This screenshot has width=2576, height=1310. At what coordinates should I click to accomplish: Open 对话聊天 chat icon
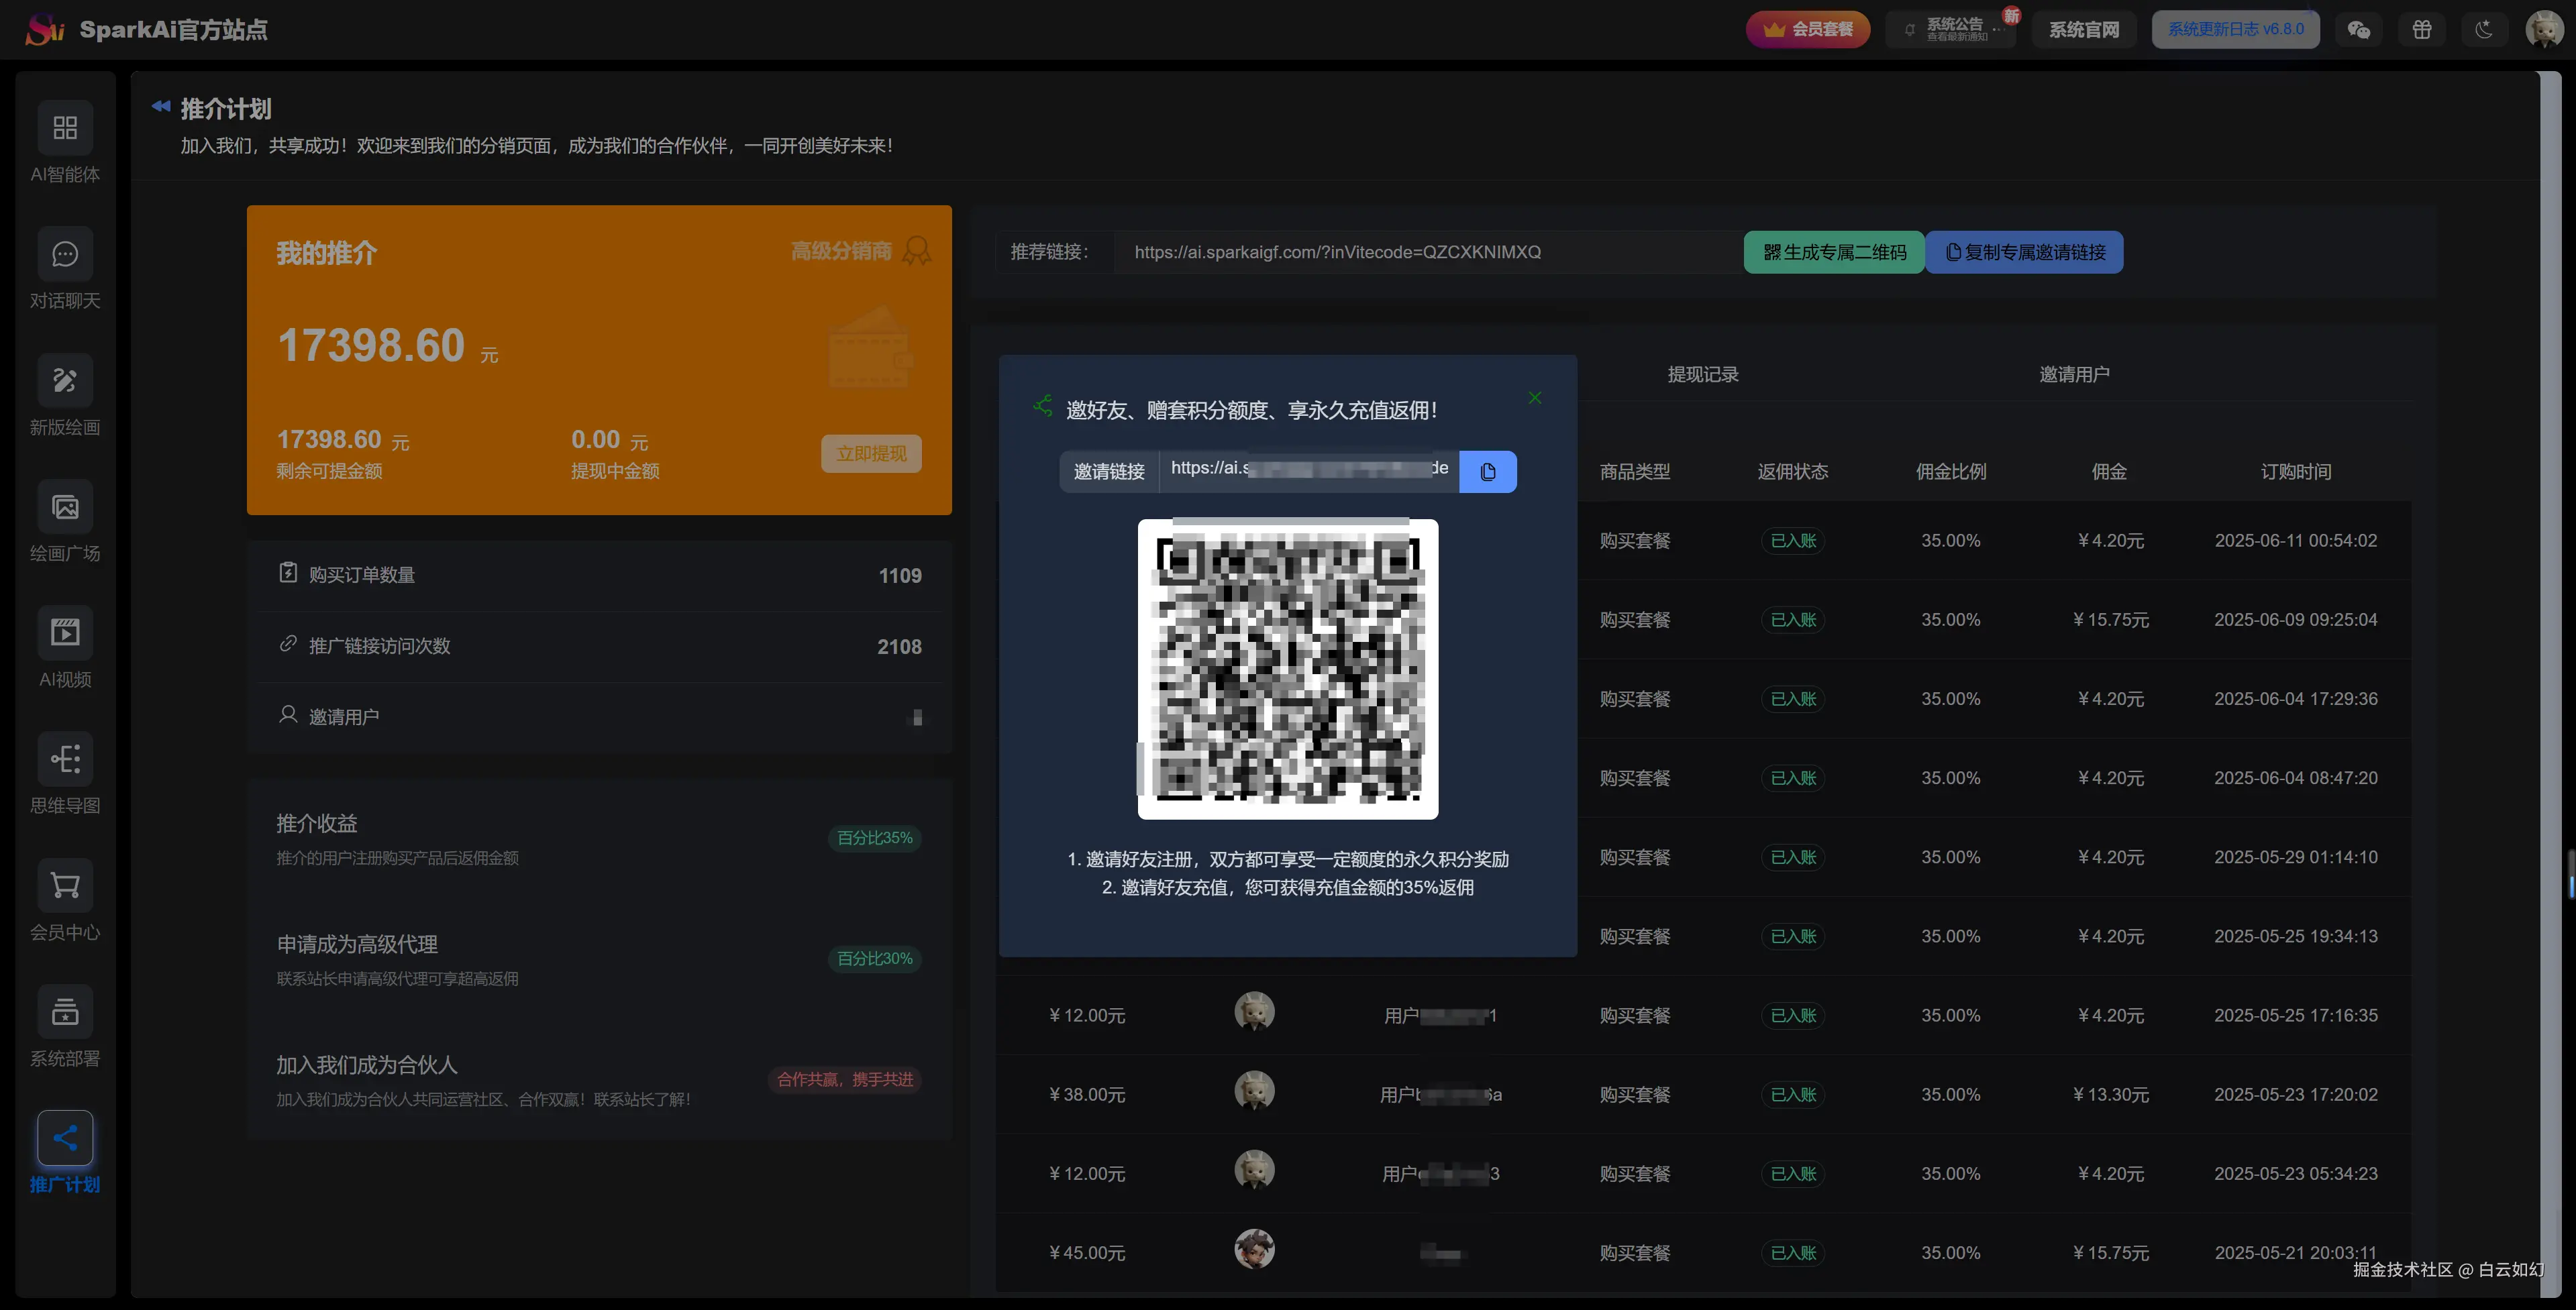65,254
